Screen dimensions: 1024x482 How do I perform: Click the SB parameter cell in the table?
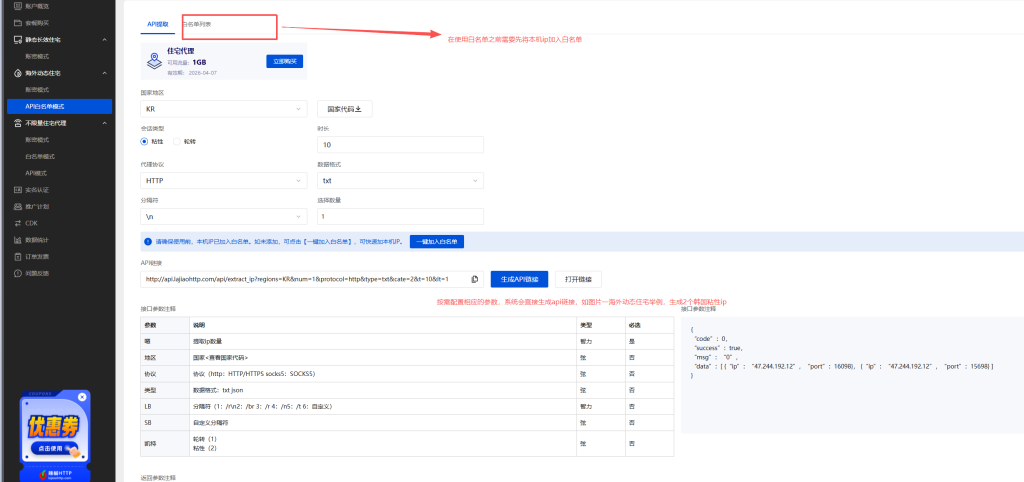(x=165, y=423)
